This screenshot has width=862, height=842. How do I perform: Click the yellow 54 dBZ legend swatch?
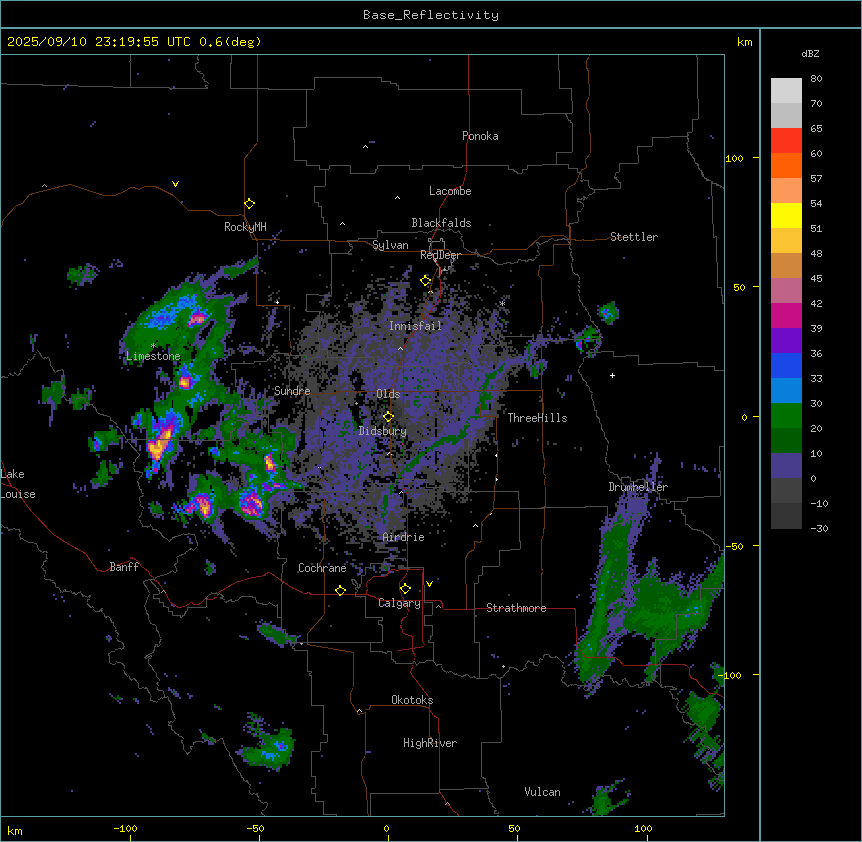click(786, 215)
